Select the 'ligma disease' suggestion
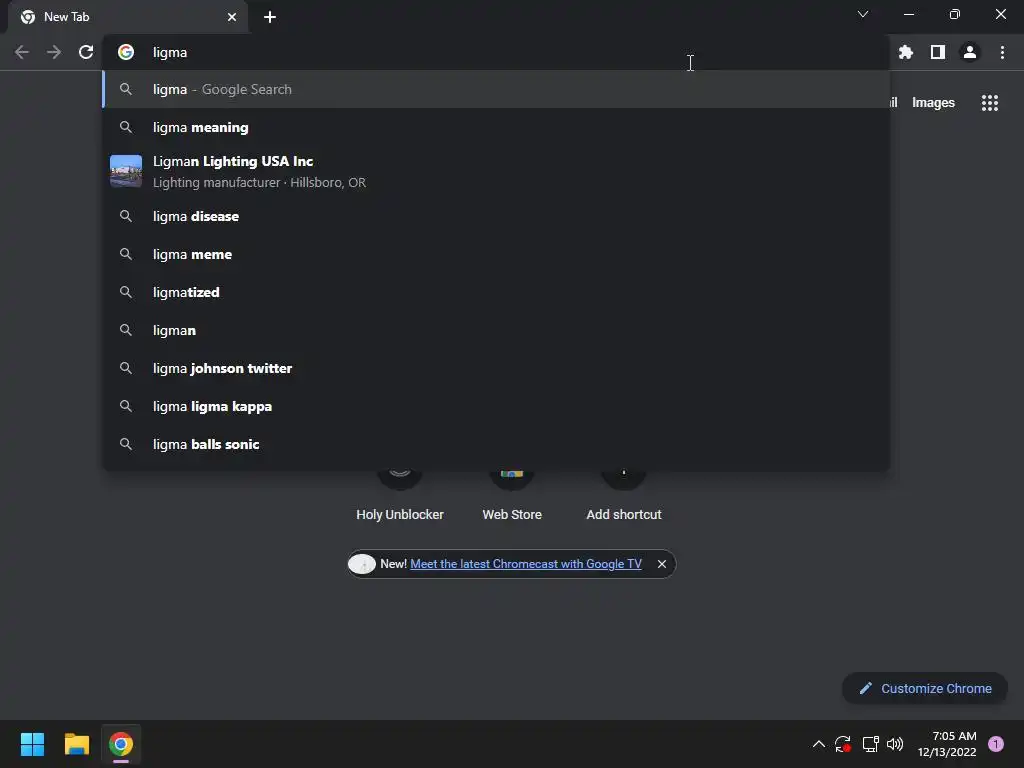 point(496,216)
